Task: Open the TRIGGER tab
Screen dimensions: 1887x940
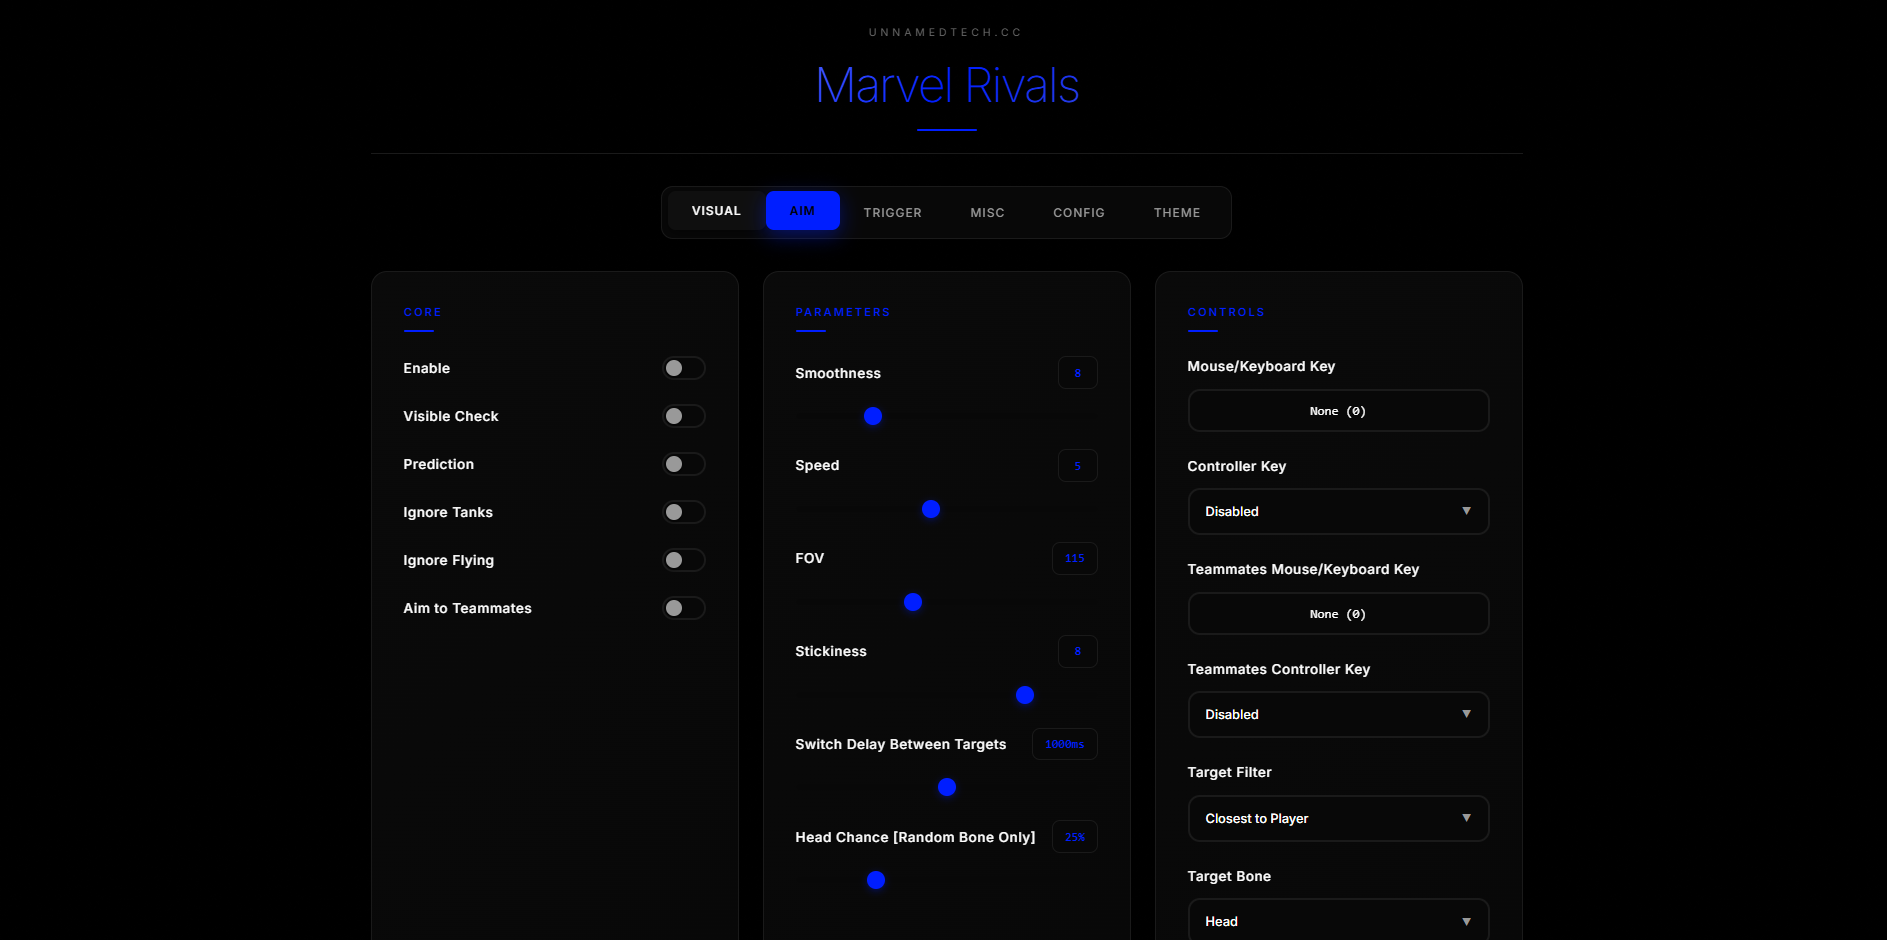Action: [x=892, y=213]
